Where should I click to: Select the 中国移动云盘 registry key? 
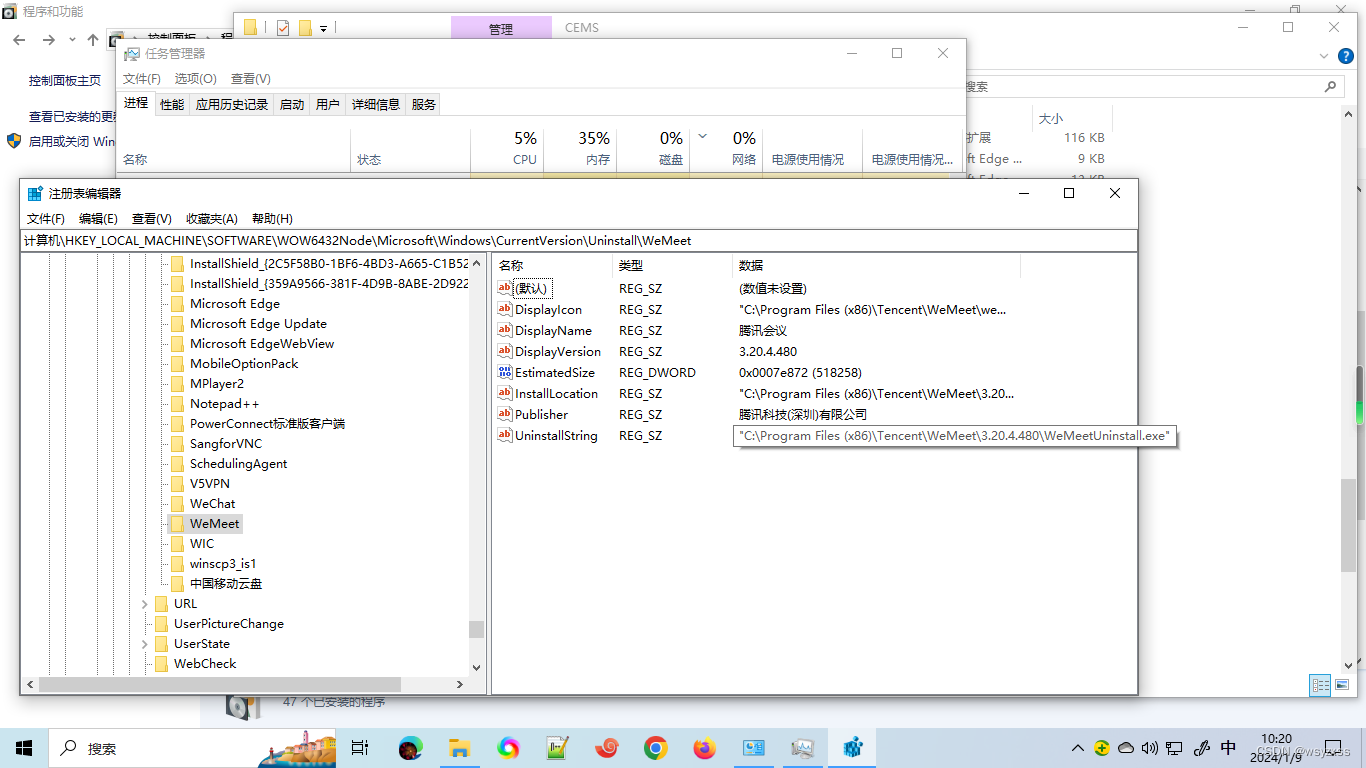(226, 583)
